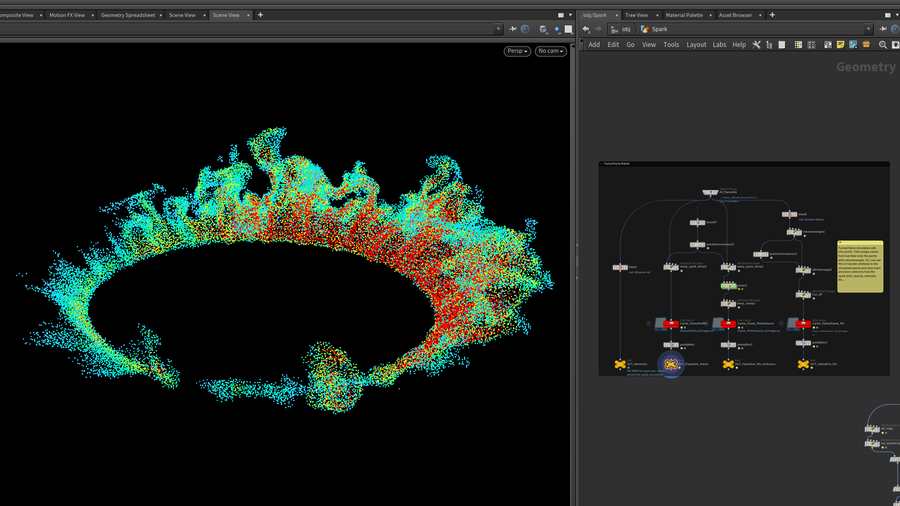This screenshot has height=506, width=900.
Task: Open the No cam camera dropdown
Action: click(x=550, y=51)
